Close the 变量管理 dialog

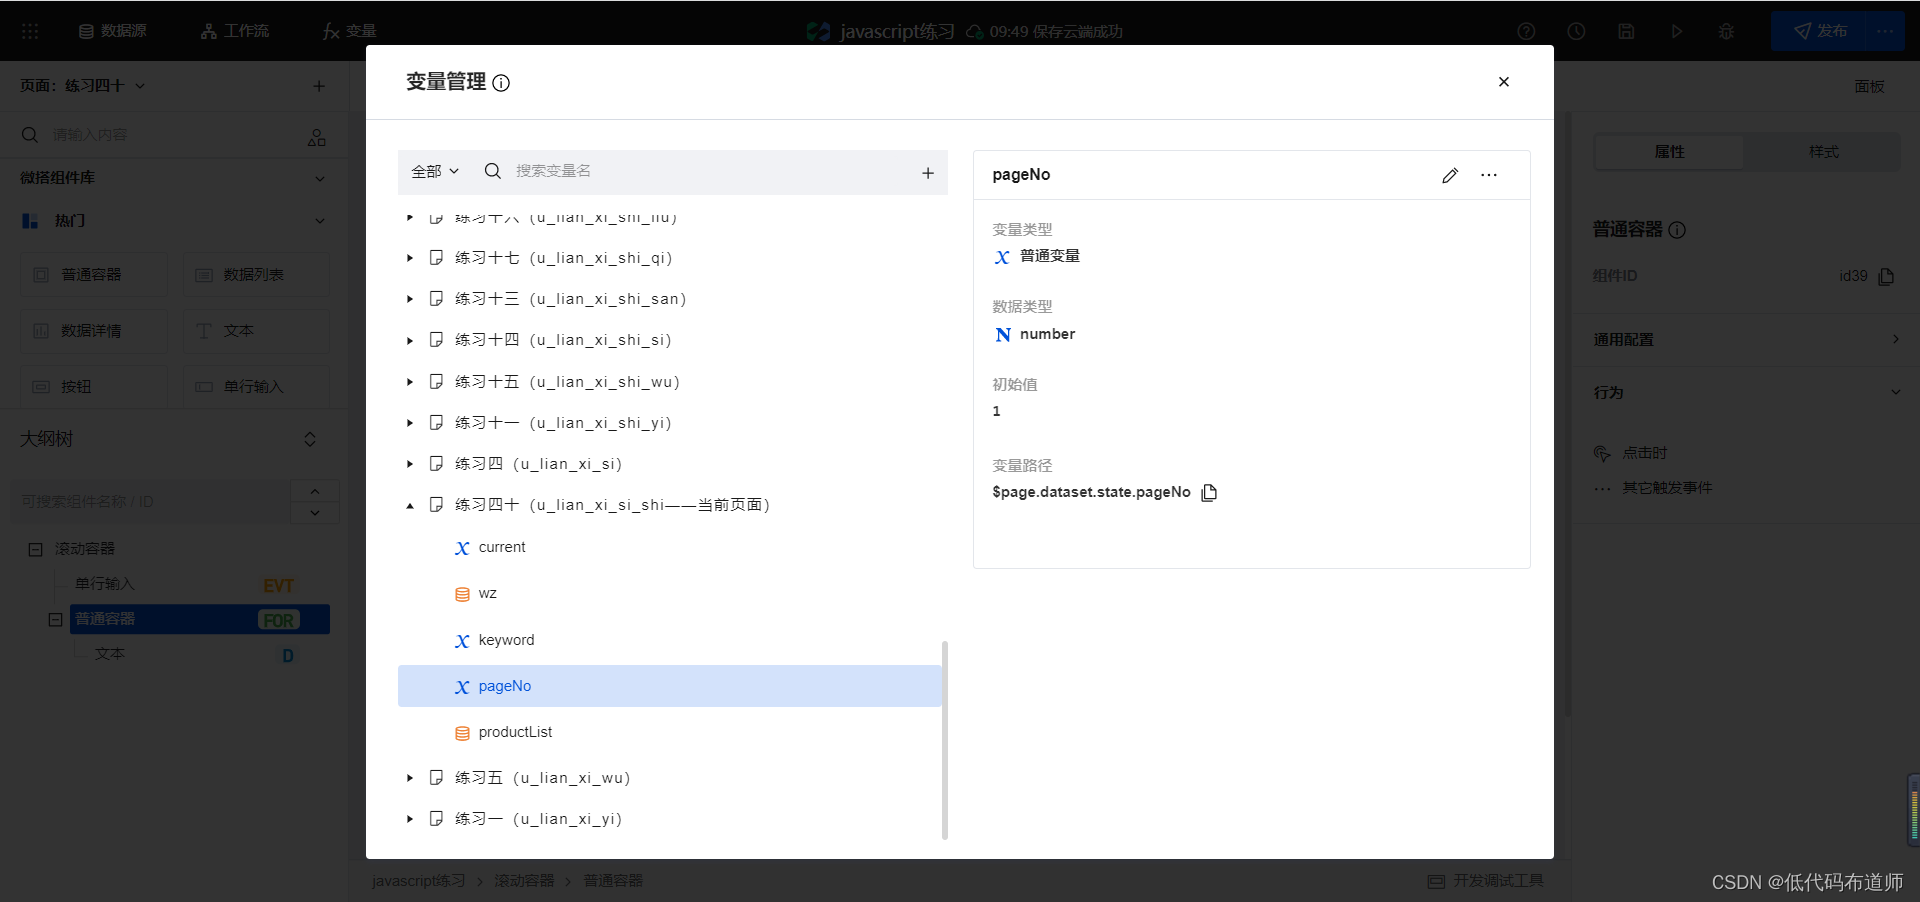point(1503,82)
